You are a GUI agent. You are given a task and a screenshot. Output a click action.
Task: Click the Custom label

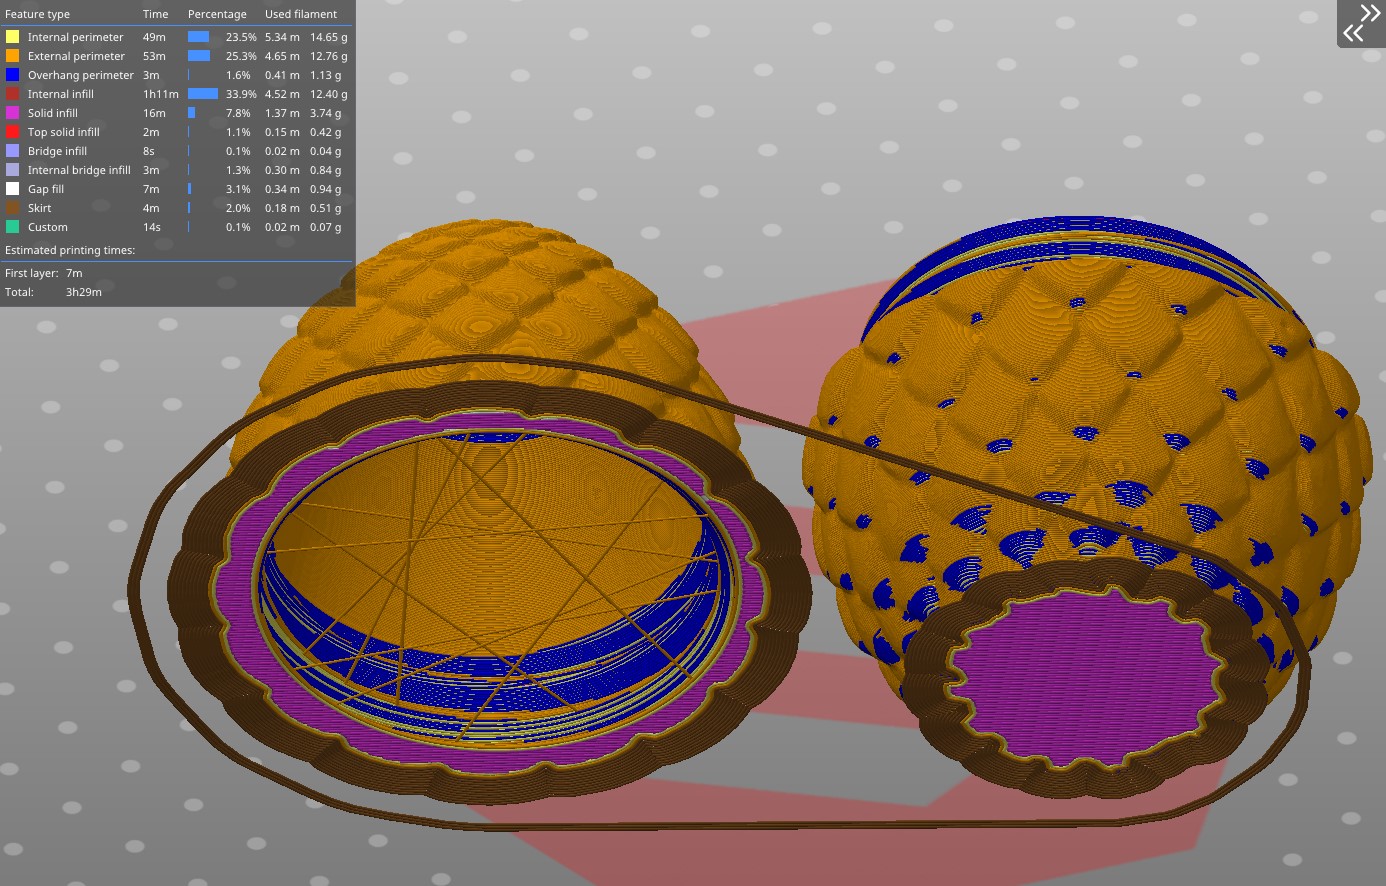pos(48,227)
